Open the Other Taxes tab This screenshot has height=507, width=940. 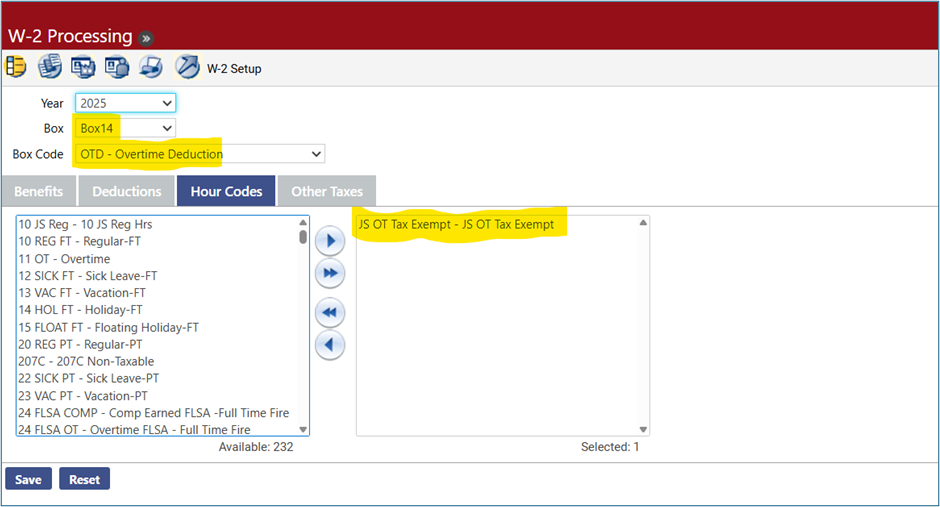pos(328,191)
